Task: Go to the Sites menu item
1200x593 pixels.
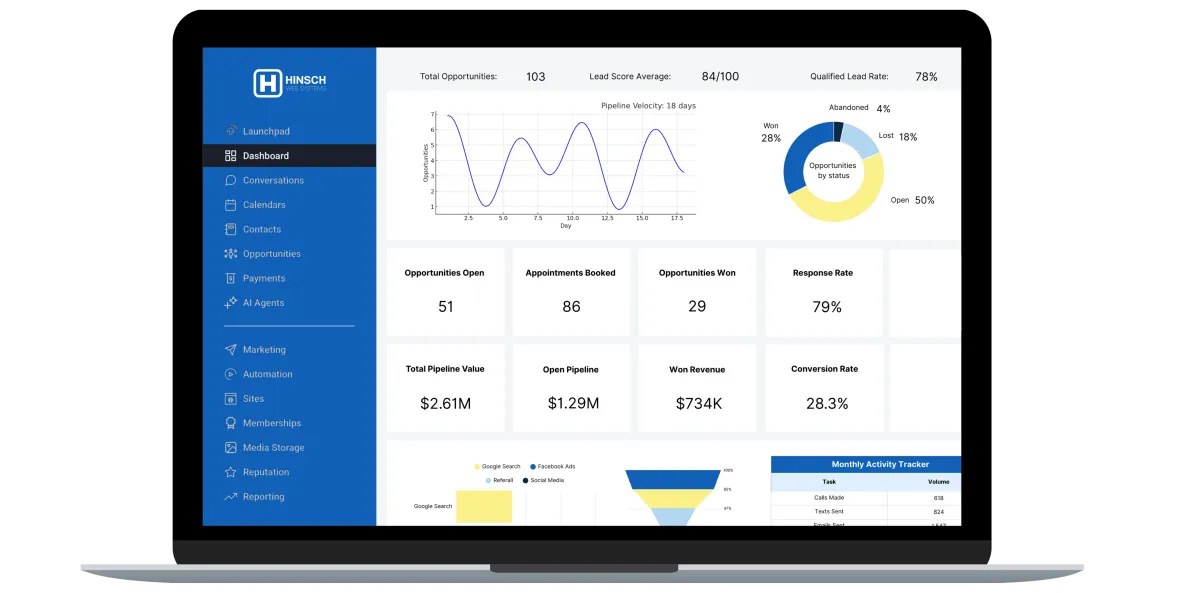Action: [x=289, y=399]
